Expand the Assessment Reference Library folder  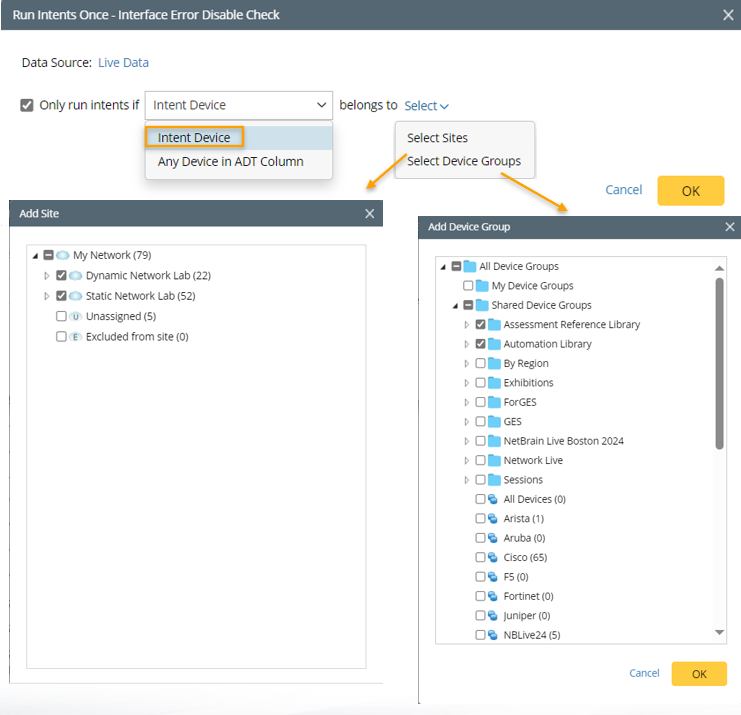[466, 325]
